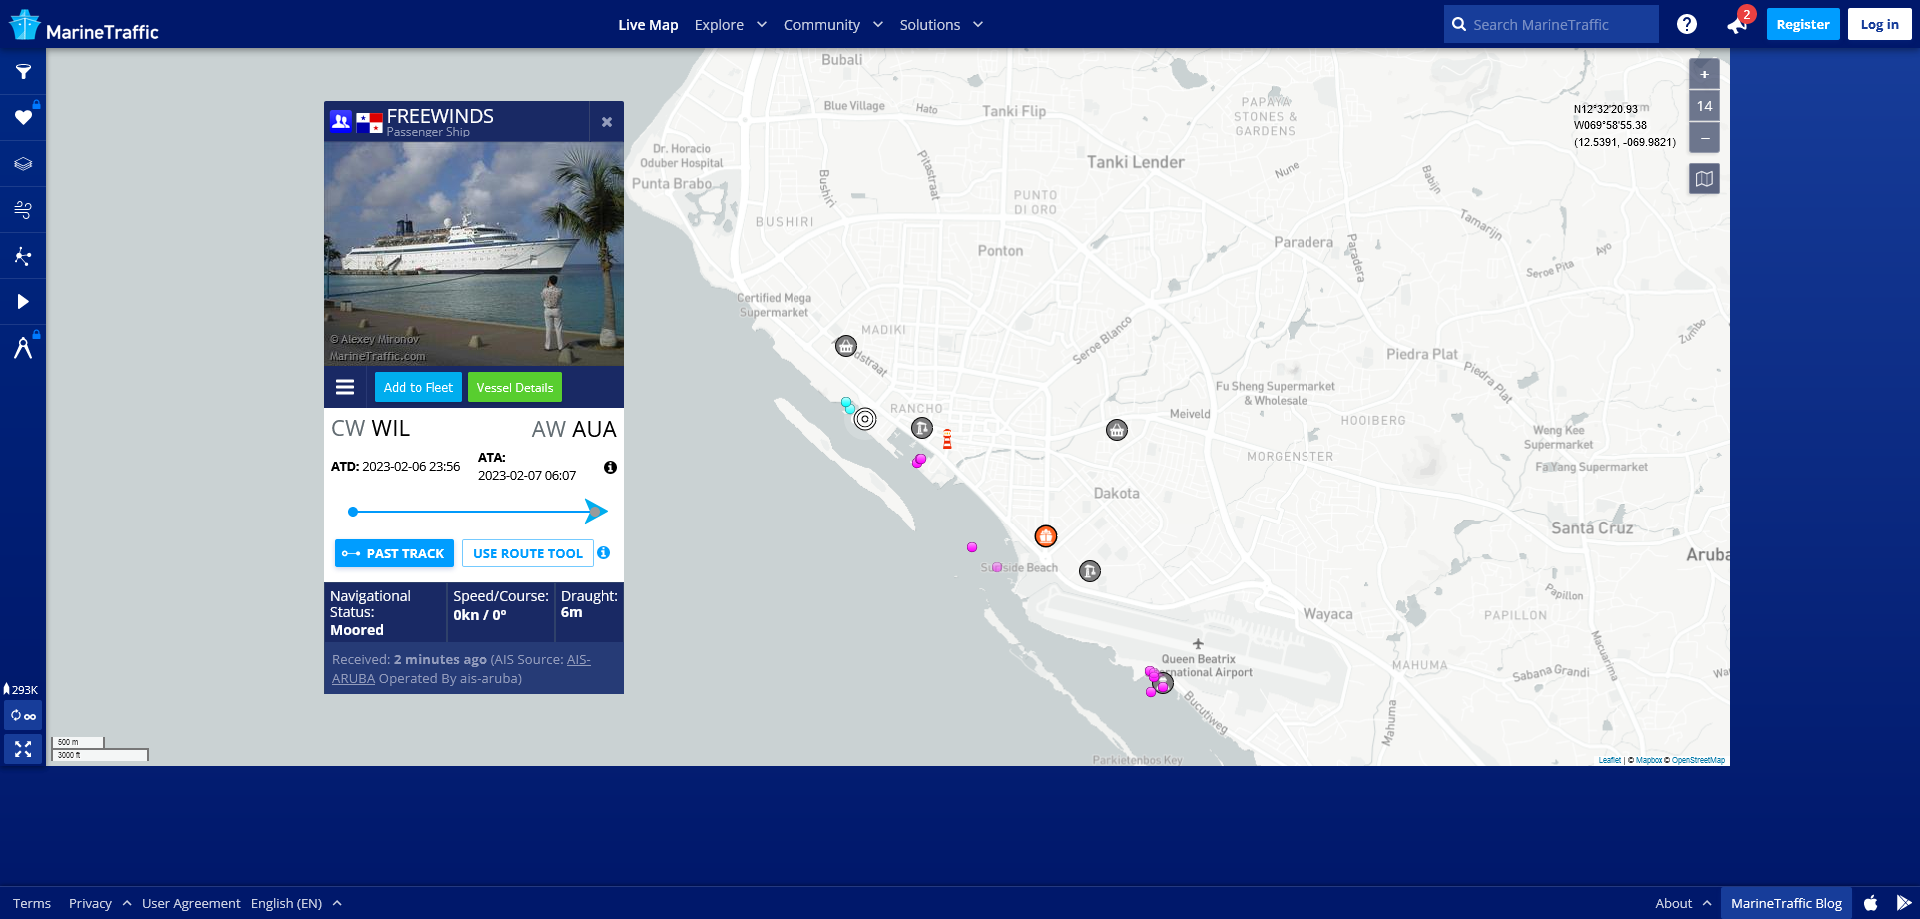Screen dimensions: 1920x919
Task: Click the Mapbox attribution link
Action: [1649, 760]
